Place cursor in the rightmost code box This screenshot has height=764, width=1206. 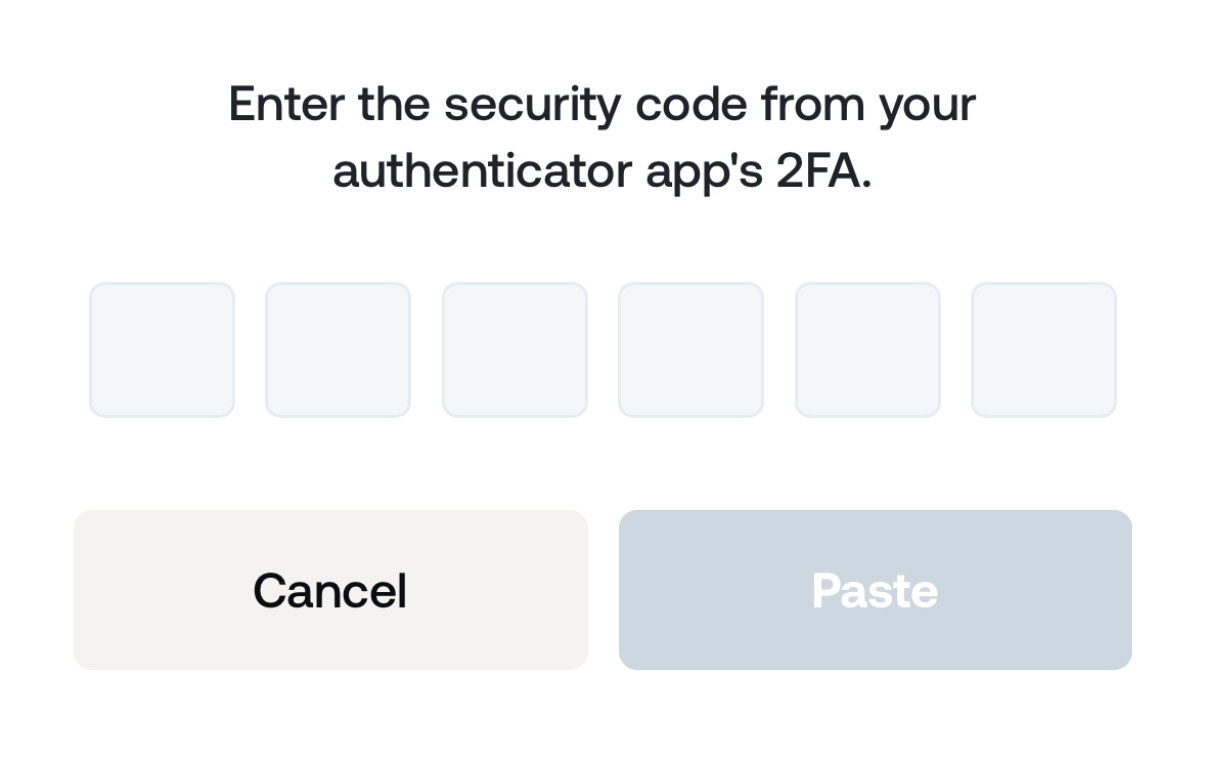[1044, 350]
